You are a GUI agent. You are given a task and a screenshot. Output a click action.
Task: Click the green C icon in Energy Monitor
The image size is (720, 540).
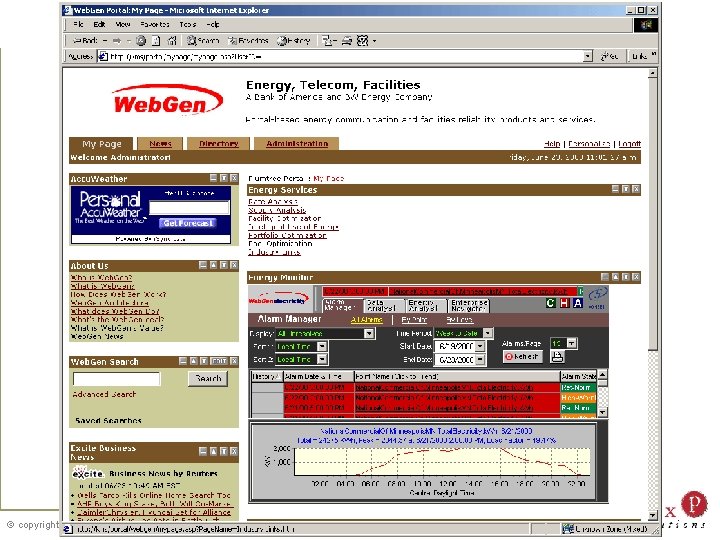tap(550, 303)
